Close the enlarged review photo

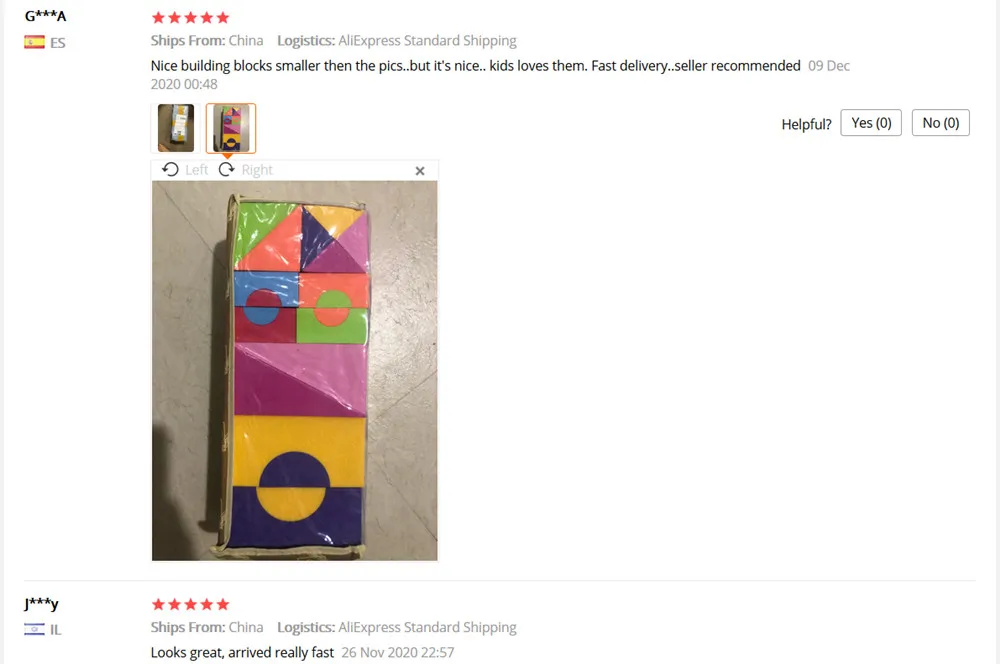[420, 171]
